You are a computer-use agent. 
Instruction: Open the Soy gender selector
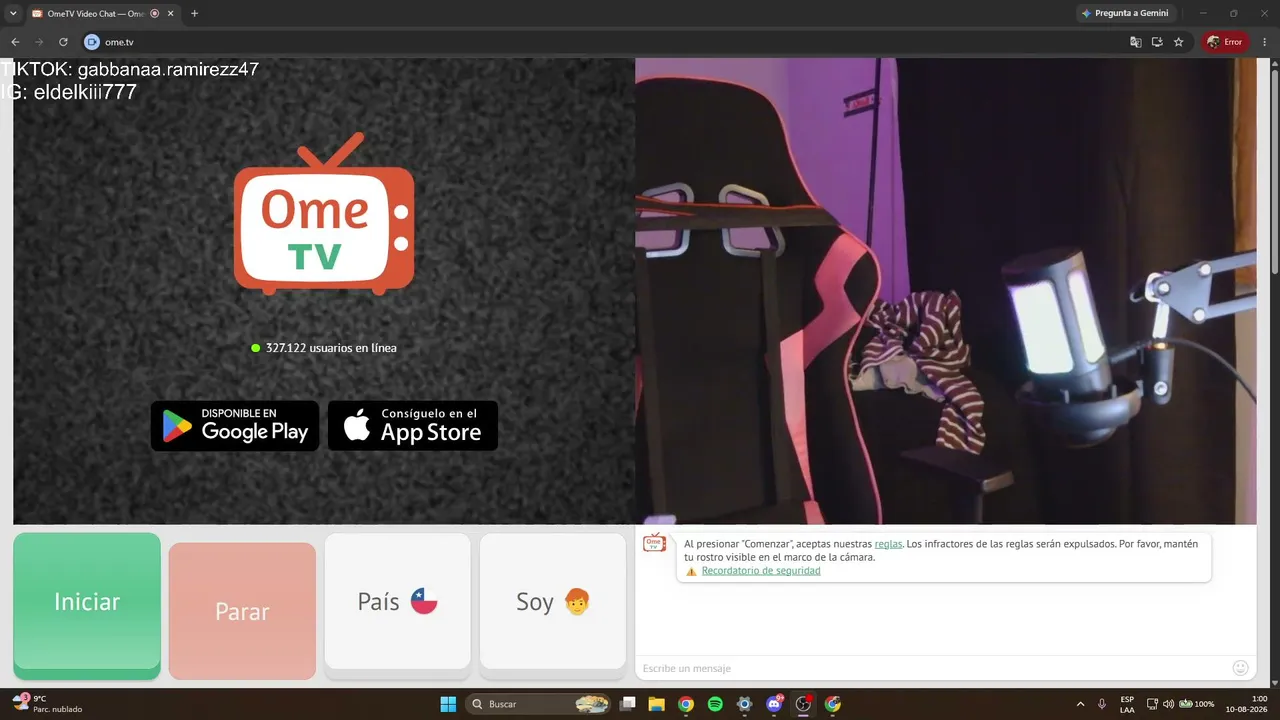[553, 602]
